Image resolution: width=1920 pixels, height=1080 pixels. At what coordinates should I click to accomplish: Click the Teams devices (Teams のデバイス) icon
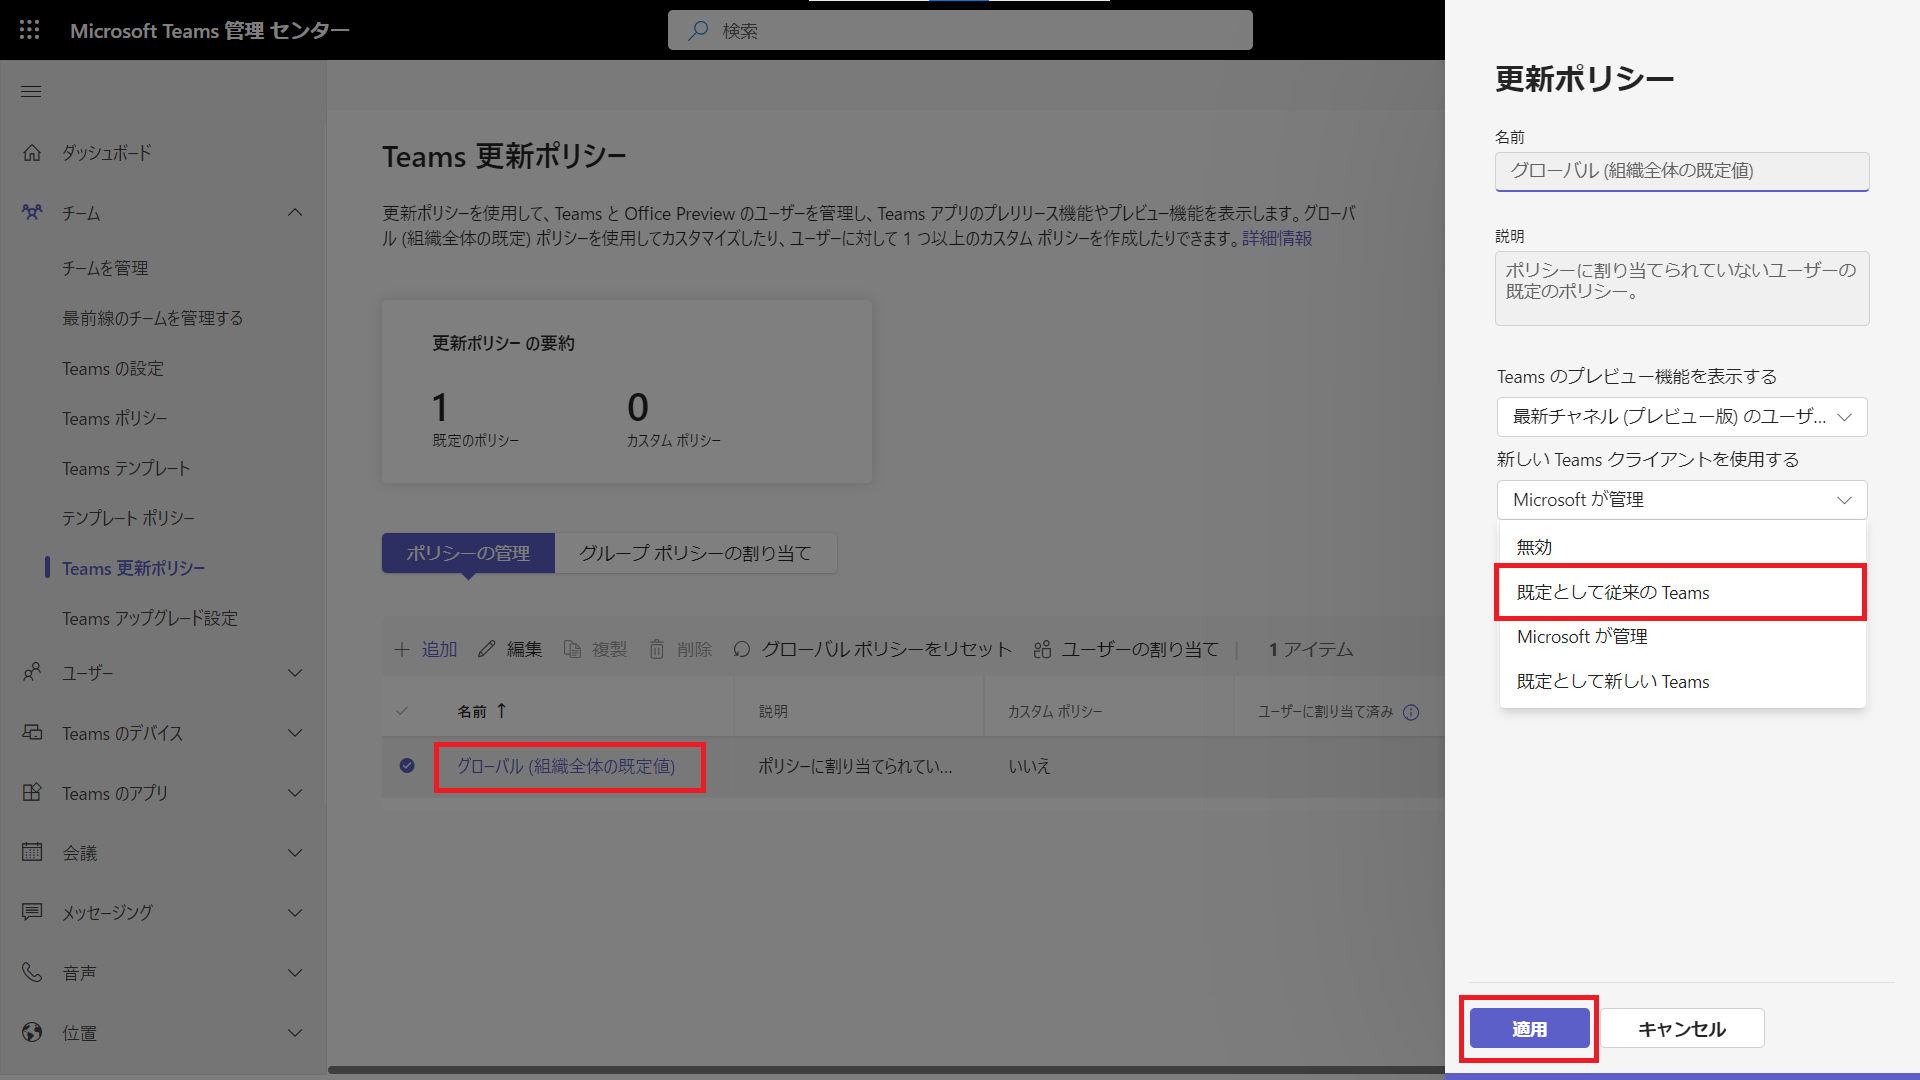[32, 733]
